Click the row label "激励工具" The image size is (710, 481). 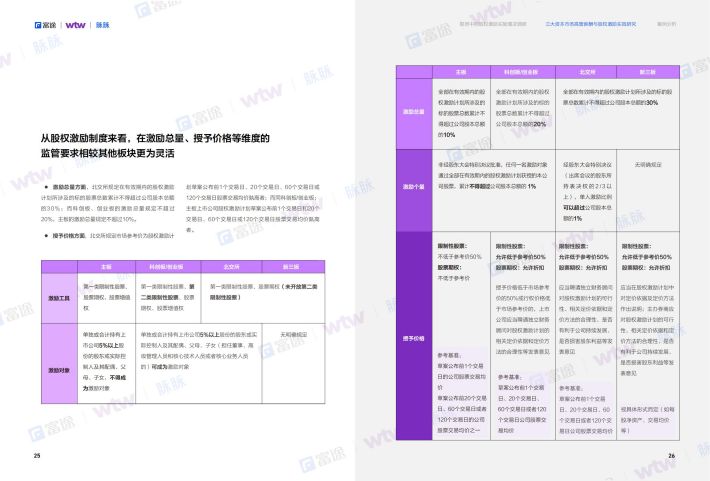click(59, 298)
